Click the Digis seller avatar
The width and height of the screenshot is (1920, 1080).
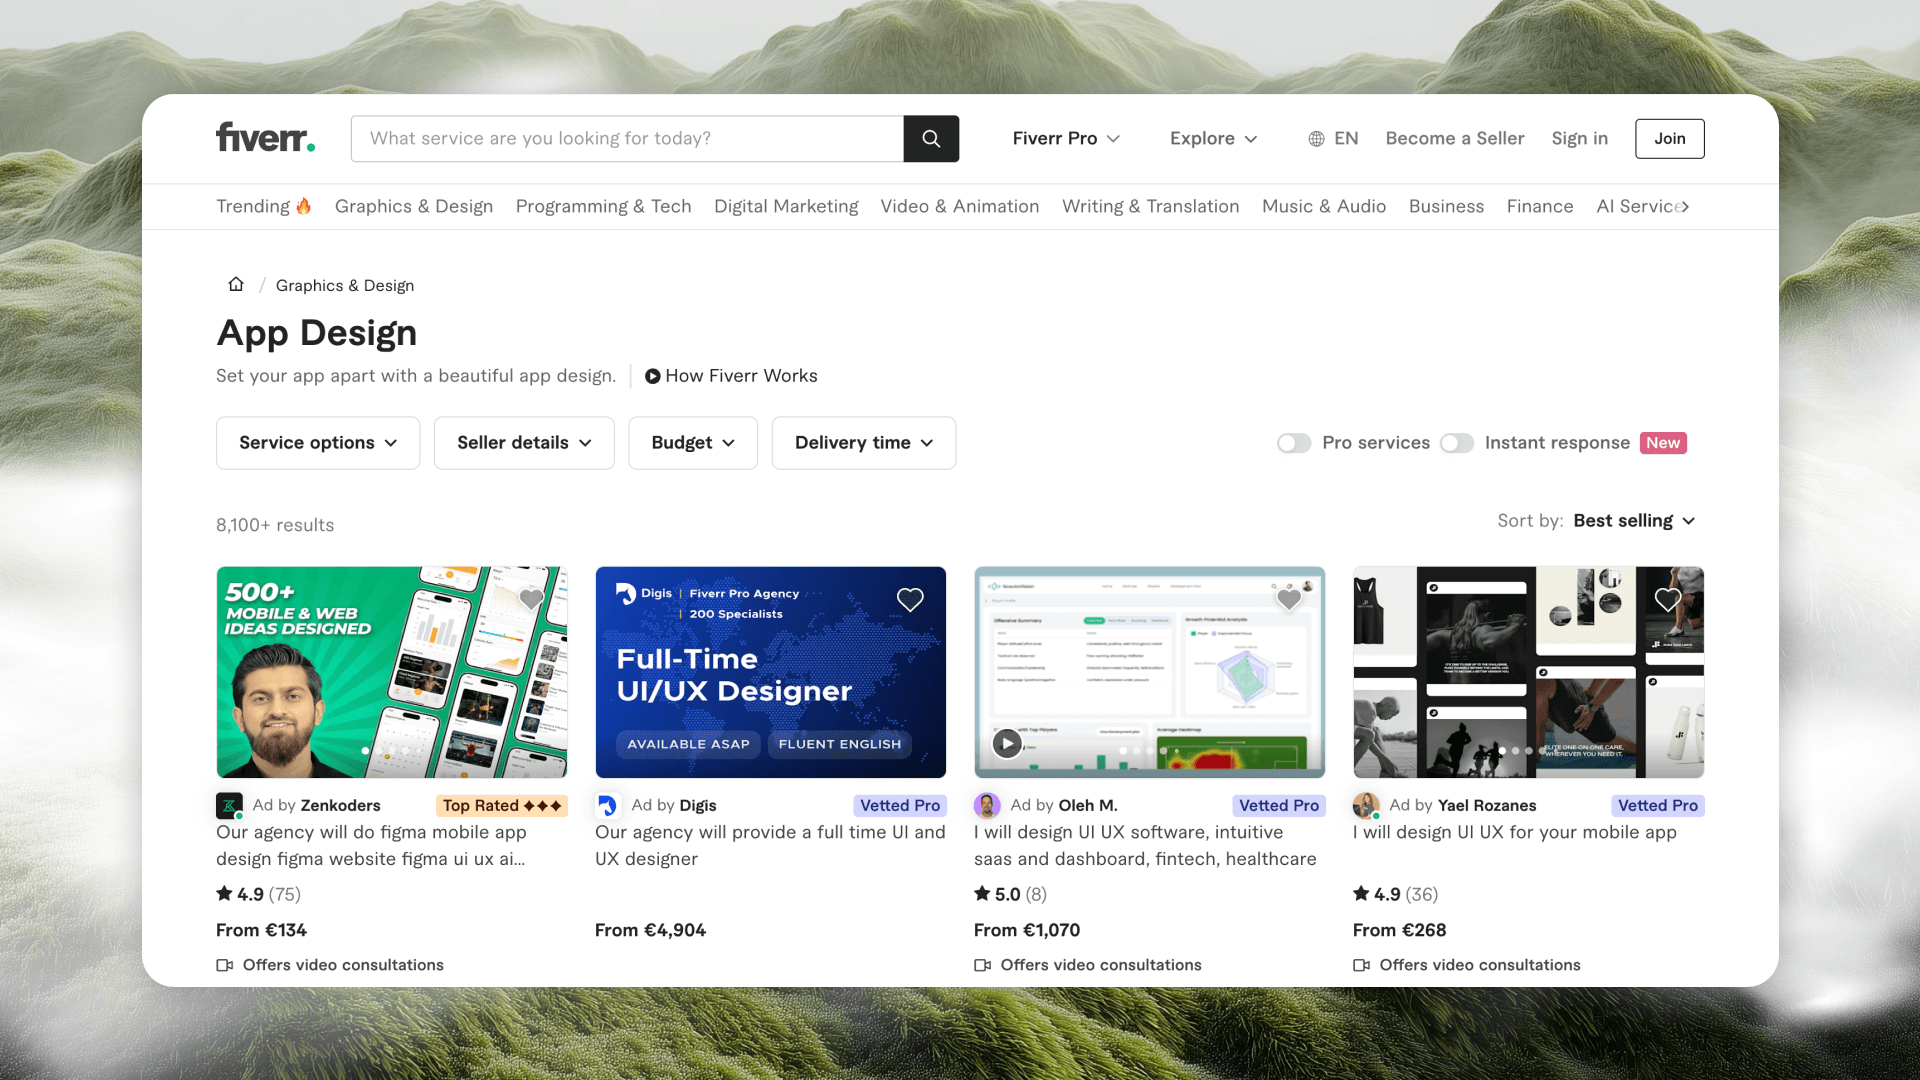coord(608,805)
